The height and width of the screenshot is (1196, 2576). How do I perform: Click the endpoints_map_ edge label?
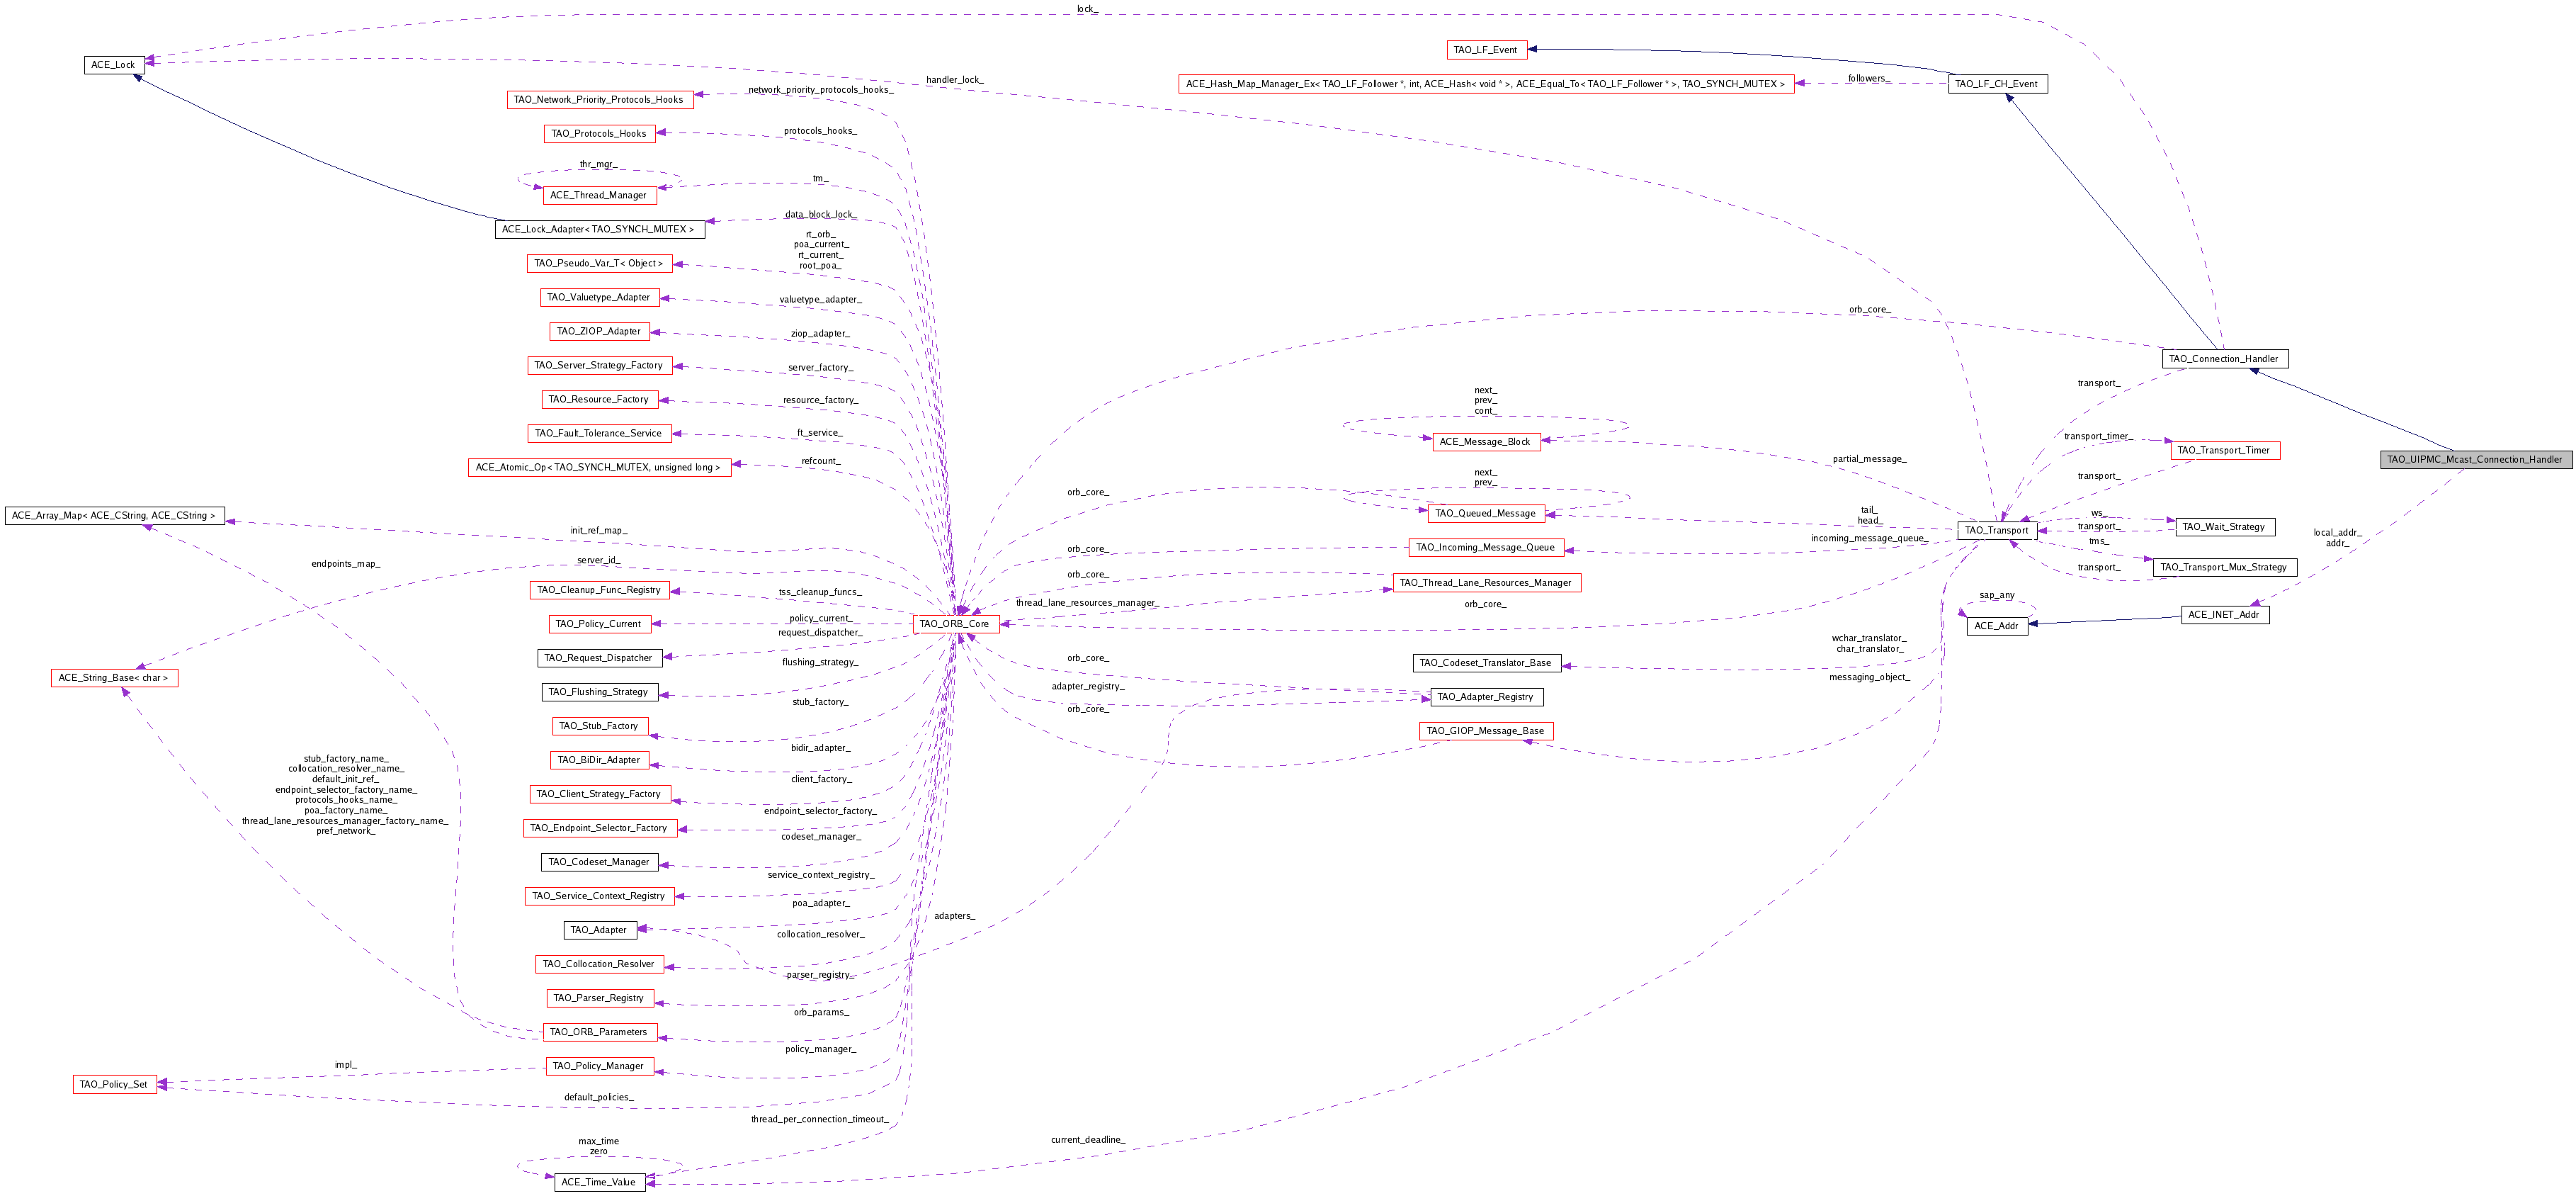[x=346, y=564]
